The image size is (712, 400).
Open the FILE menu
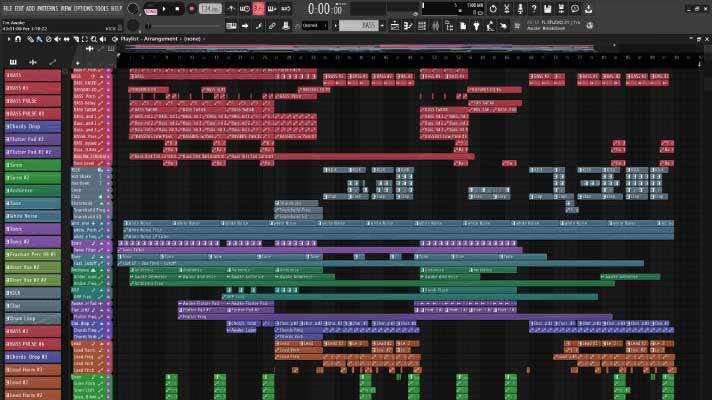pyautogui.click(x=7, y=8)
